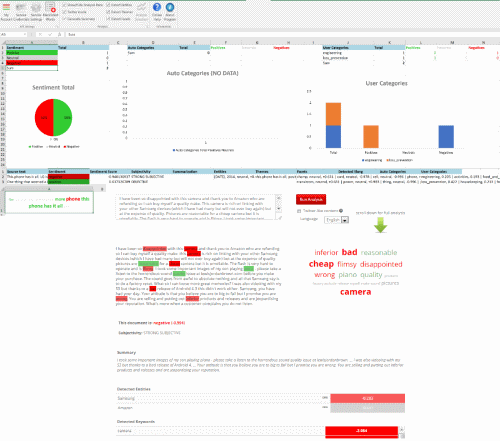500x441 pixels.
Task: Click the review text input area
Action: (196, 207)
